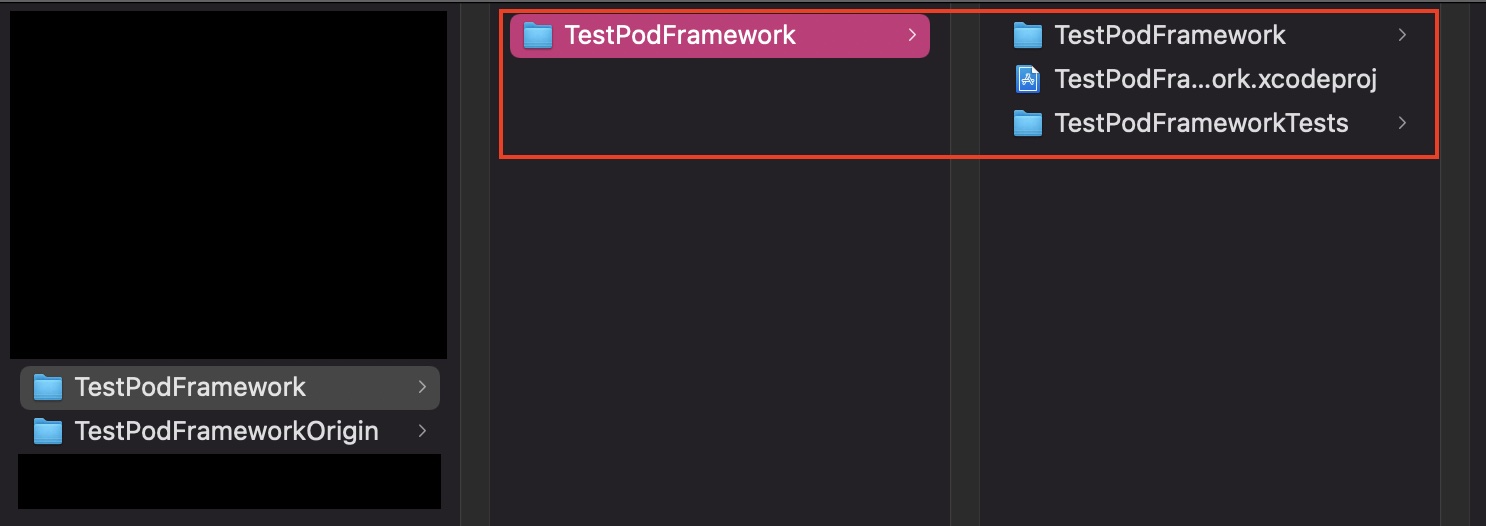Click the folder icon directly above the xcodeproj file
1486x526 pixels.
(1028, 36)
